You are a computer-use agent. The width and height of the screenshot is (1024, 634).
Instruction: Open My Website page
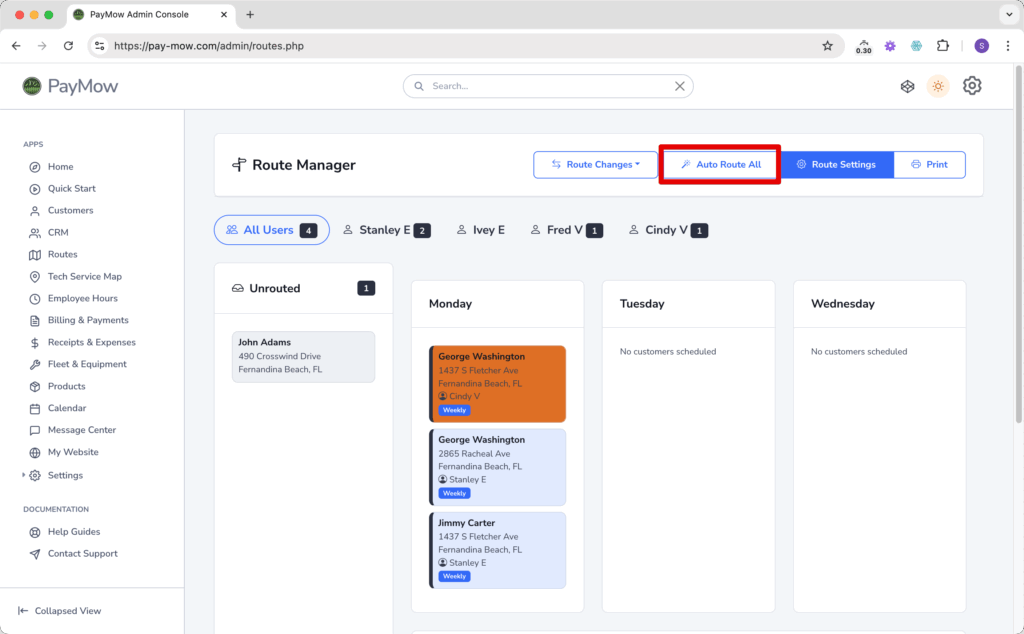72,452
